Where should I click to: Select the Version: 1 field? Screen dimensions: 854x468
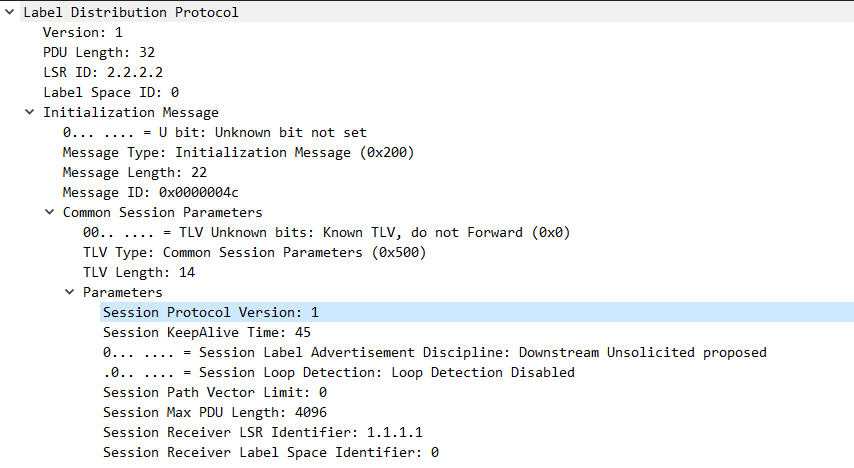tap(83, 32)
